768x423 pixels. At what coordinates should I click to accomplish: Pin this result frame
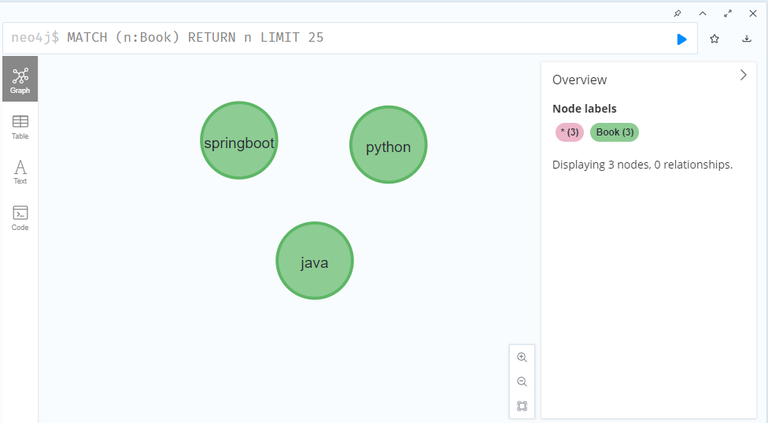click(677, 13)
